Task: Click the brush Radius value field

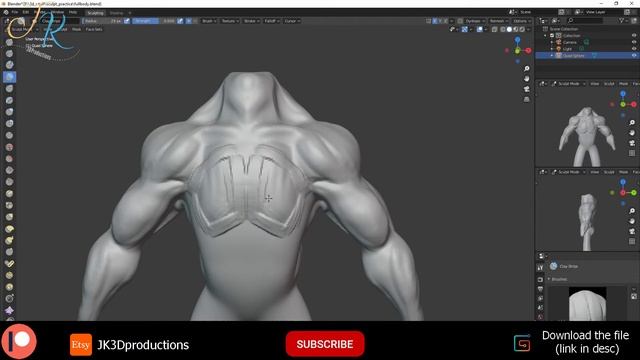Action: tap(102, 21)
